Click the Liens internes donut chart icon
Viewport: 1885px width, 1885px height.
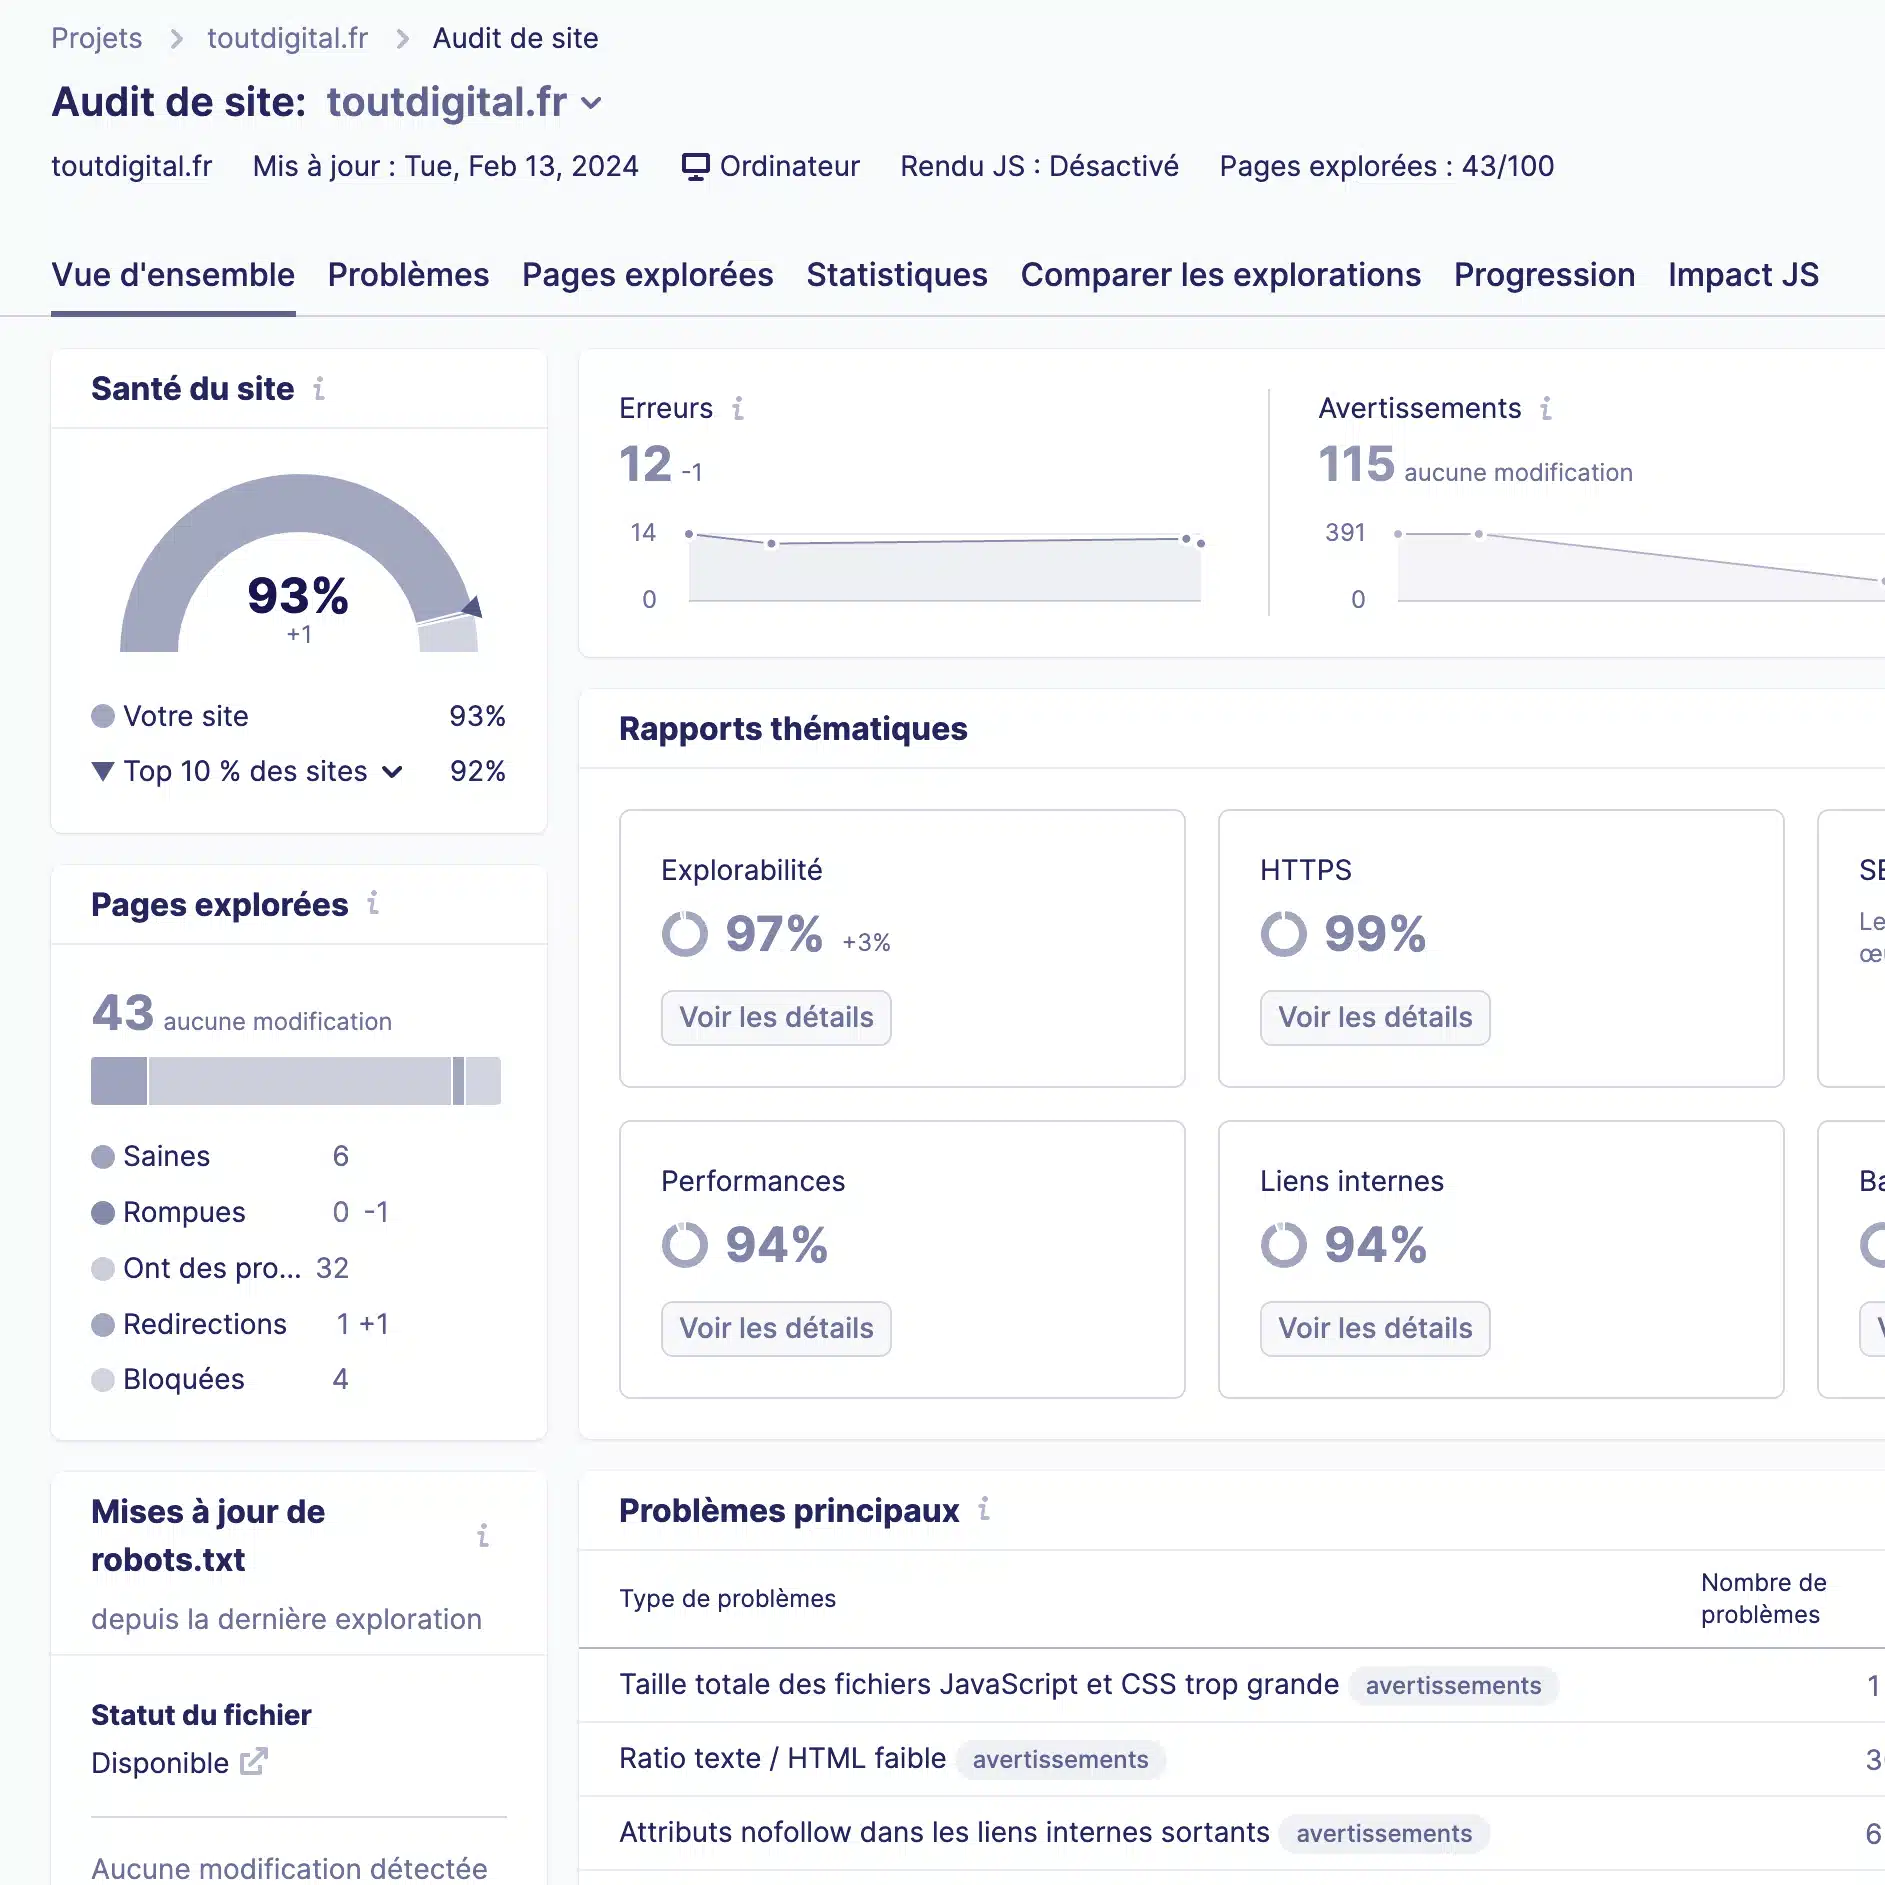(x=1284, y=1245)
